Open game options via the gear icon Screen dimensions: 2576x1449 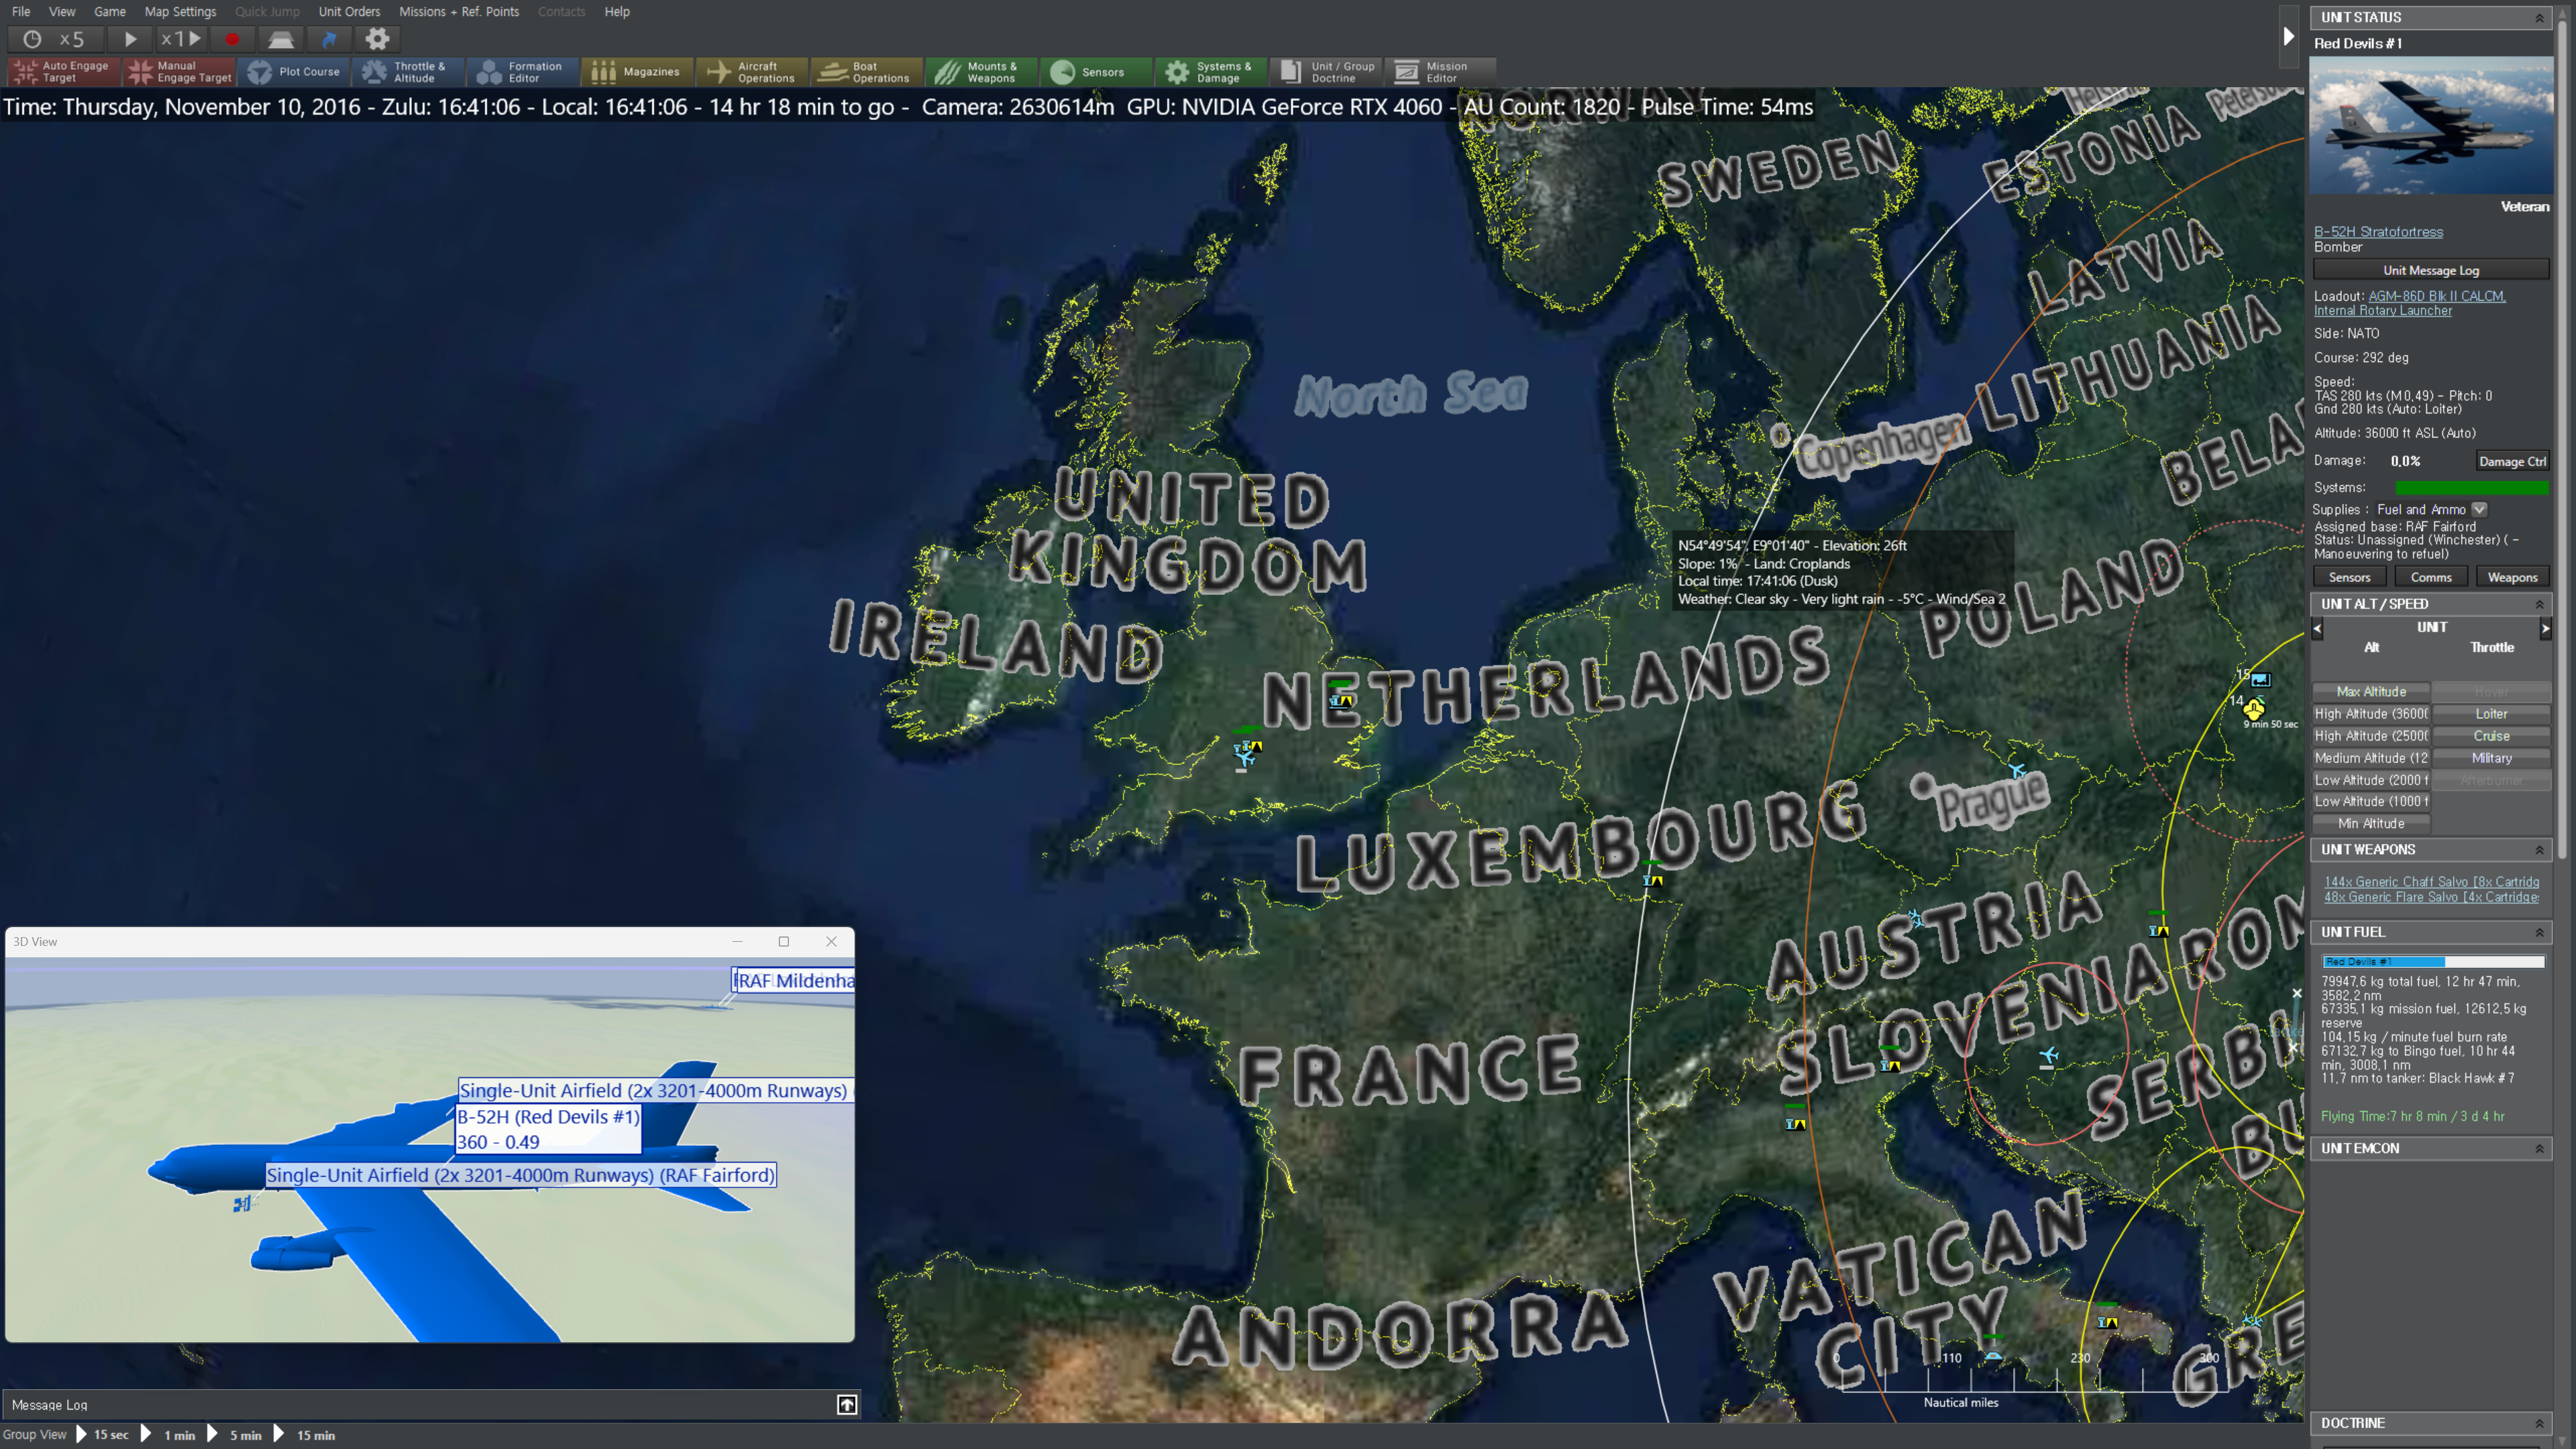coord(377,39)
